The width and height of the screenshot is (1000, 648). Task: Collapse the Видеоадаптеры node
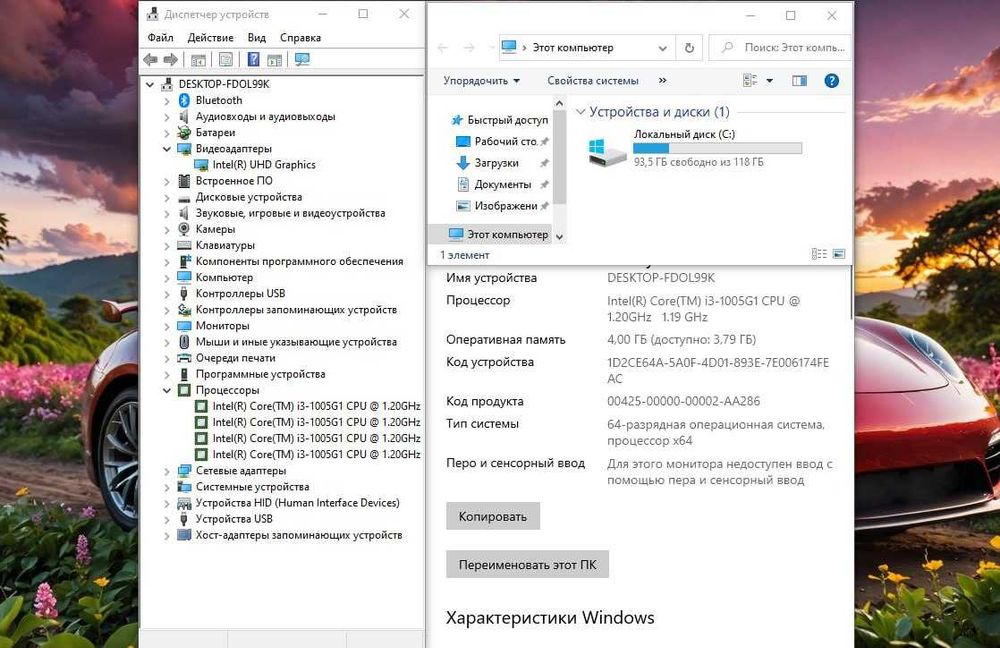click(x=167, y=149)
